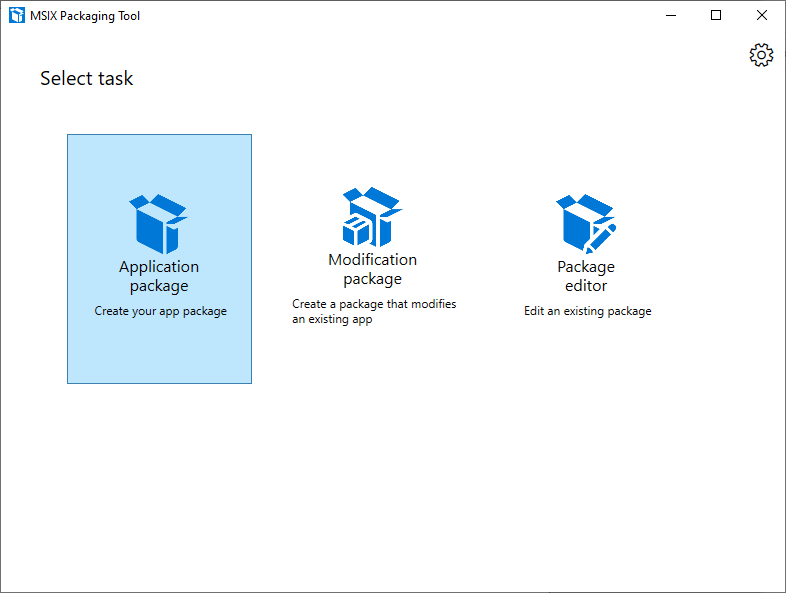Open the settings gear icon
Image resolution: width=786 pixels, height=595 pixels.
coord(761,55)
